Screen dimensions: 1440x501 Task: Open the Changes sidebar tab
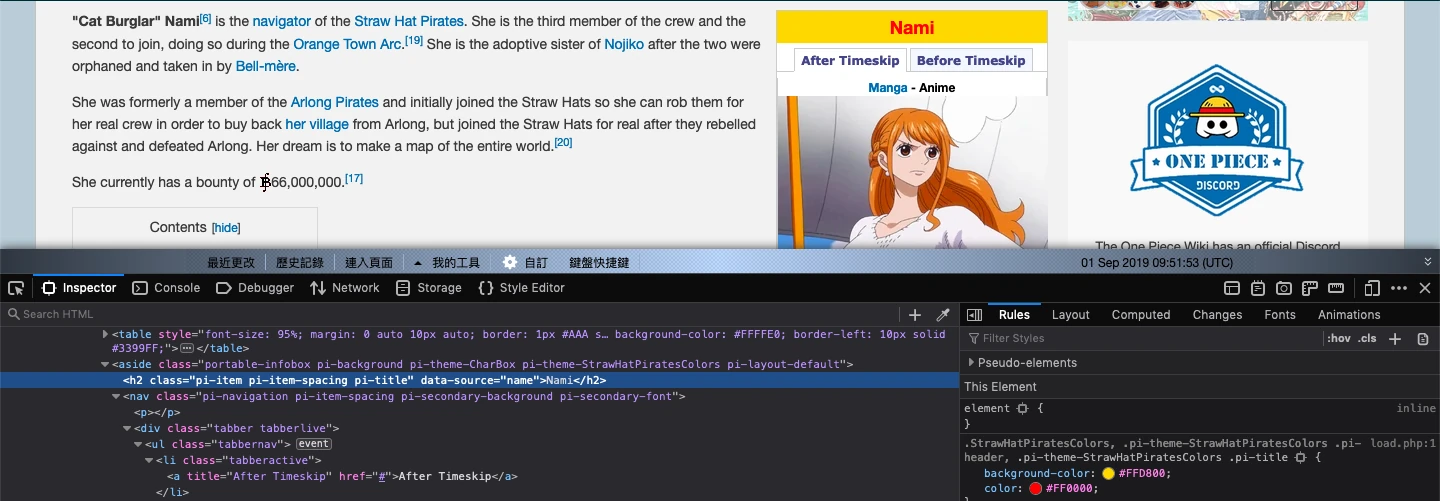(x=1217, y=315)
